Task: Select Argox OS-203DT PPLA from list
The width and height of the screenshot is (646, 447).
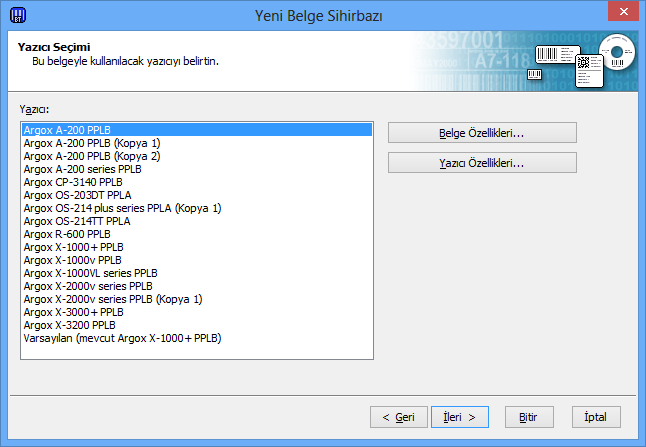Action: click(x=77, y=195)
